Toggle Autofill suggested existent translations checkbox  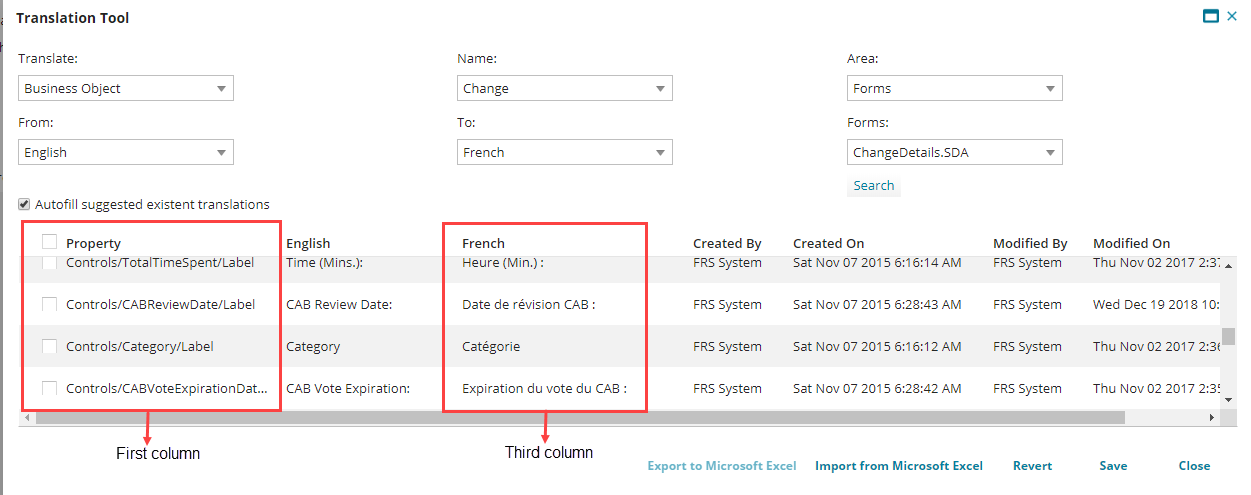point(25,204)
